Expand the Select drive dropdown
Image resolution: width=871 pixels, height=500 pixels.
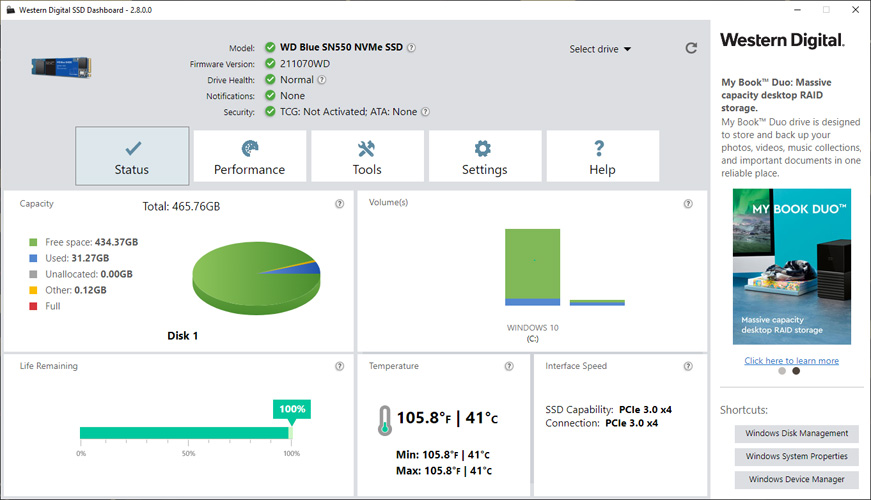pos(600,49)
